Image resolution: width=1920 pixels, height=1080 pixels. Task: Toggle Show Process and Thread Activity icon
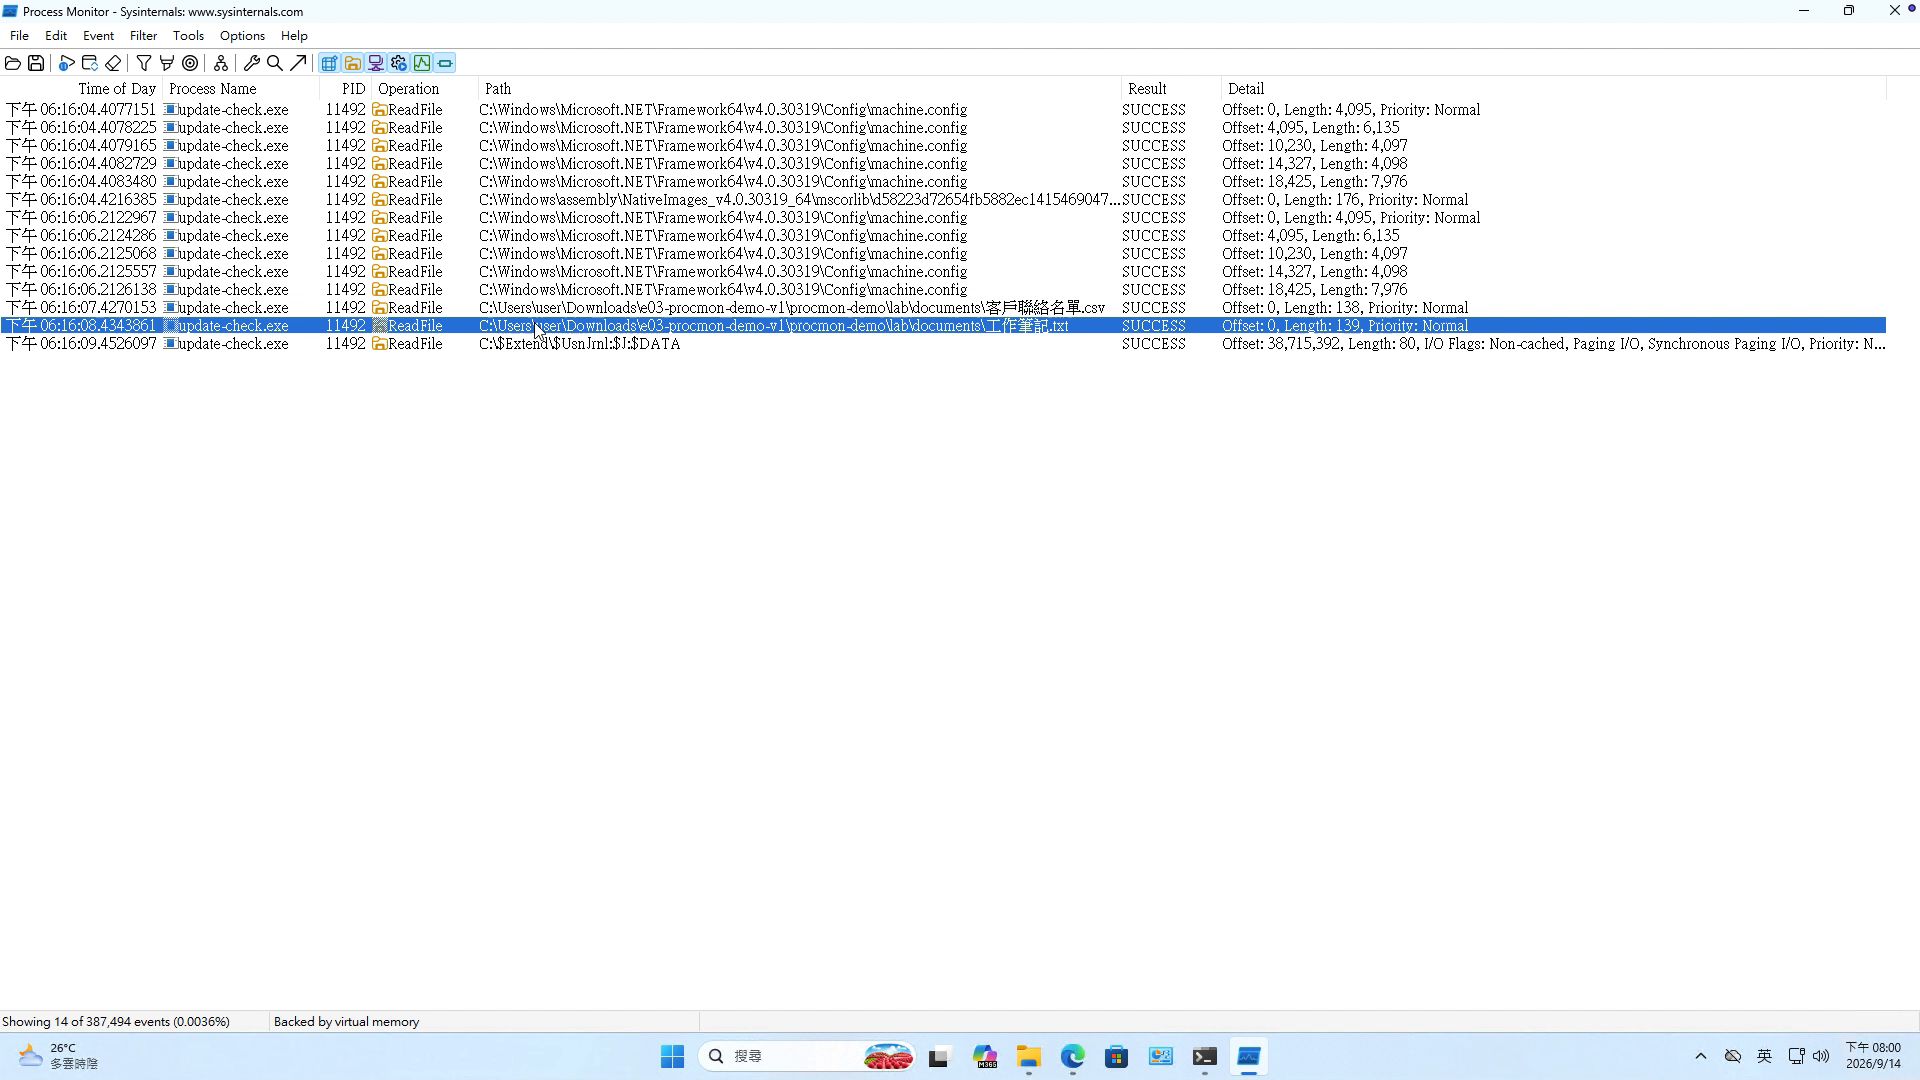pyautogui.click(x=399, y=63)
